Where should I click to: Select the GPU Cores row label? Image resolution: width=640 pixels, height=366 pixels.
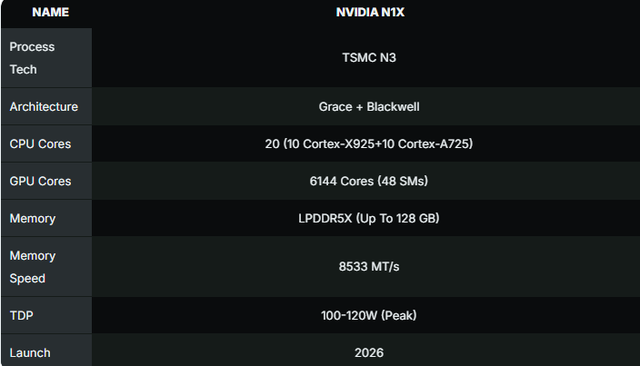pyautogui.click(x=40, y=181)
